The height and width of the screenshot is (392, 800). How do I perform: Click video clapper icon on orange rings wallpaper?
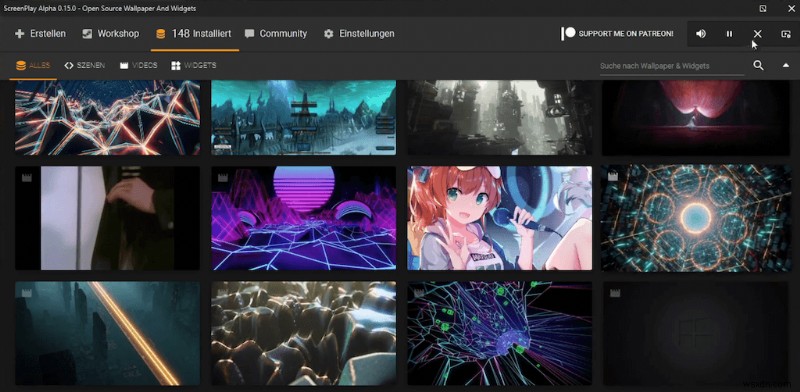tap(613, 177)
